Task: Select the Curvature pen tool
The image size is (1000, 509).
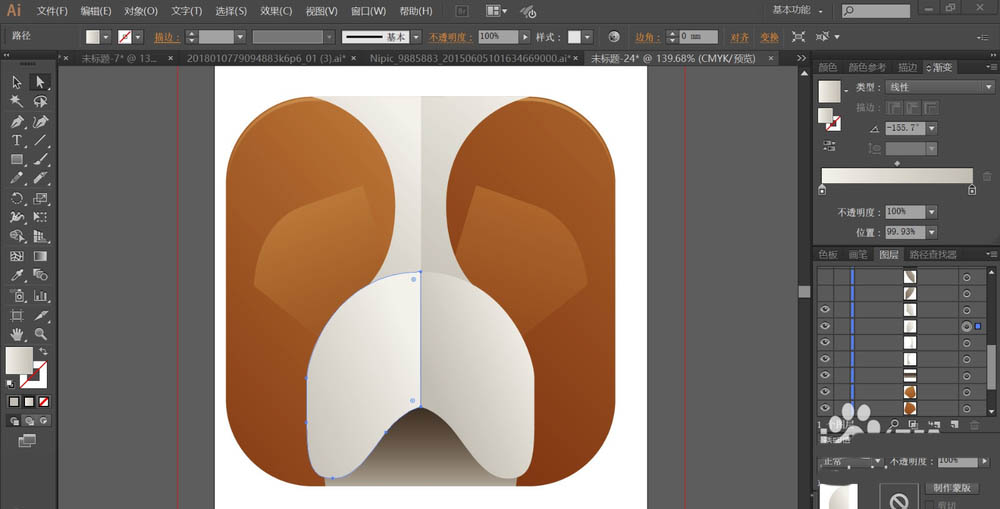Action: coord(40,121)
